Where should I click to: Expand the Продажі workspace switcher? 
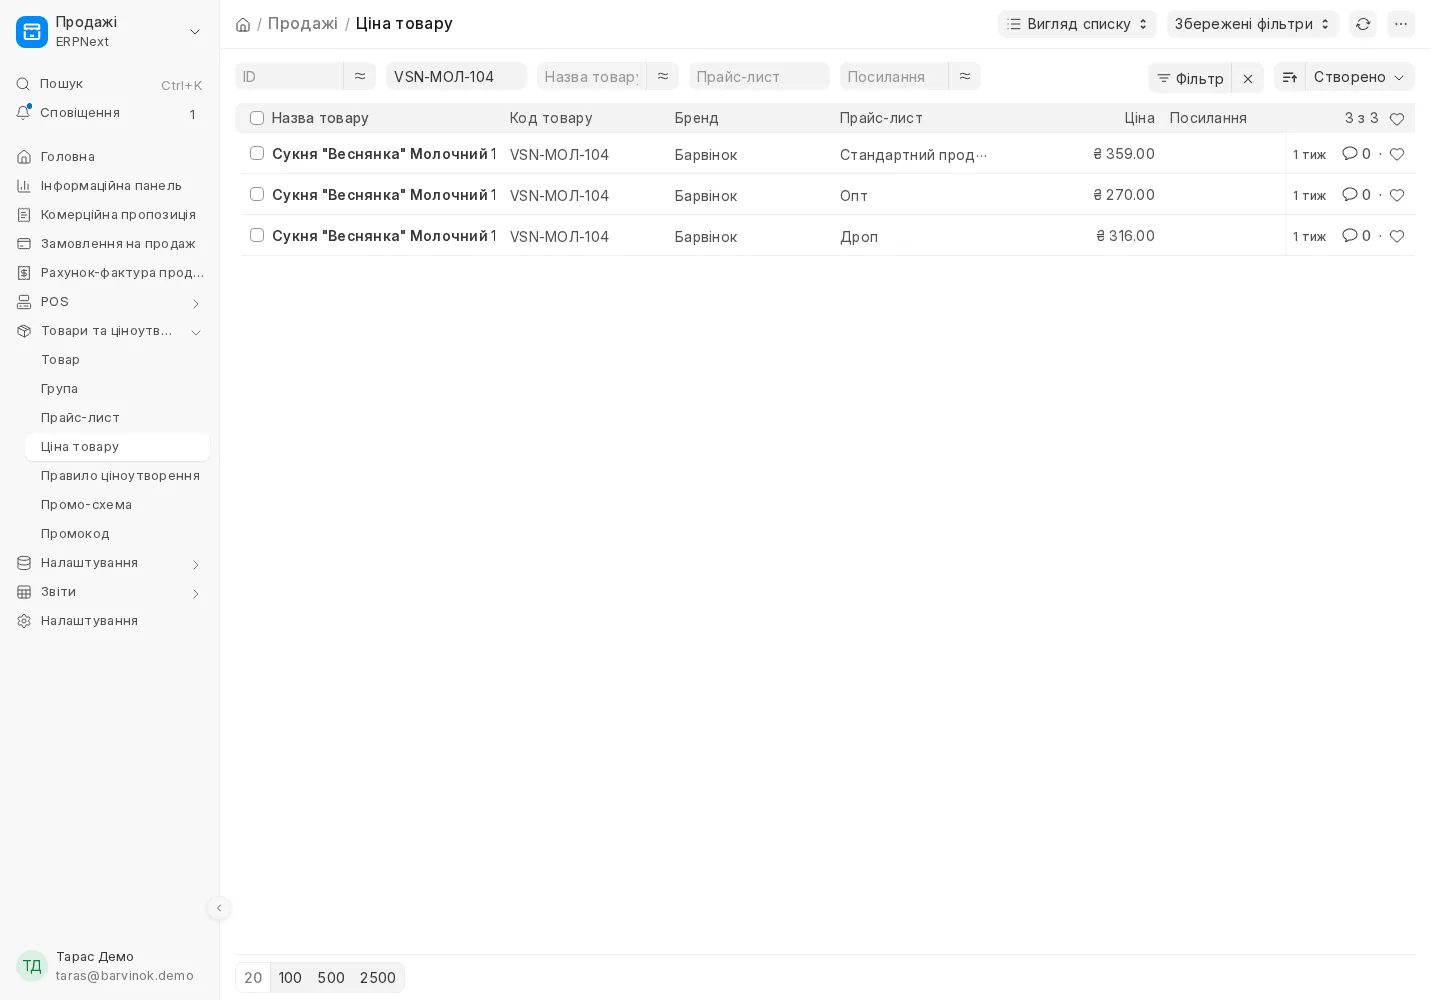[x=195, y=32]
